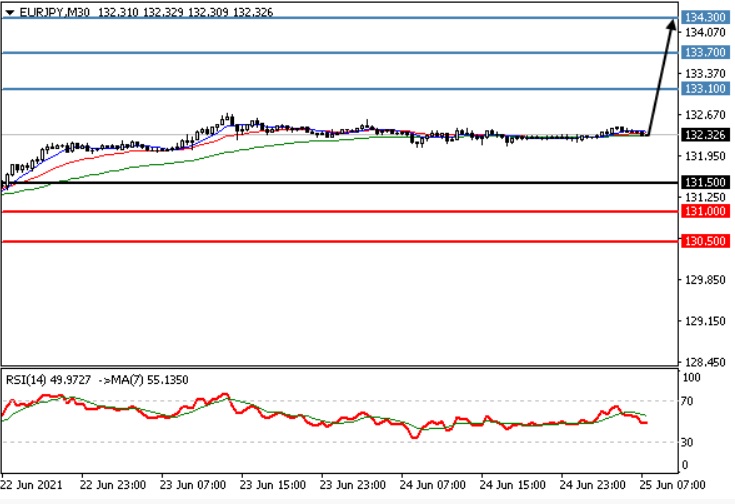Click the 24 Jun 23:00 time label
This screenshot has width=735, height=504.
point(592,485)
